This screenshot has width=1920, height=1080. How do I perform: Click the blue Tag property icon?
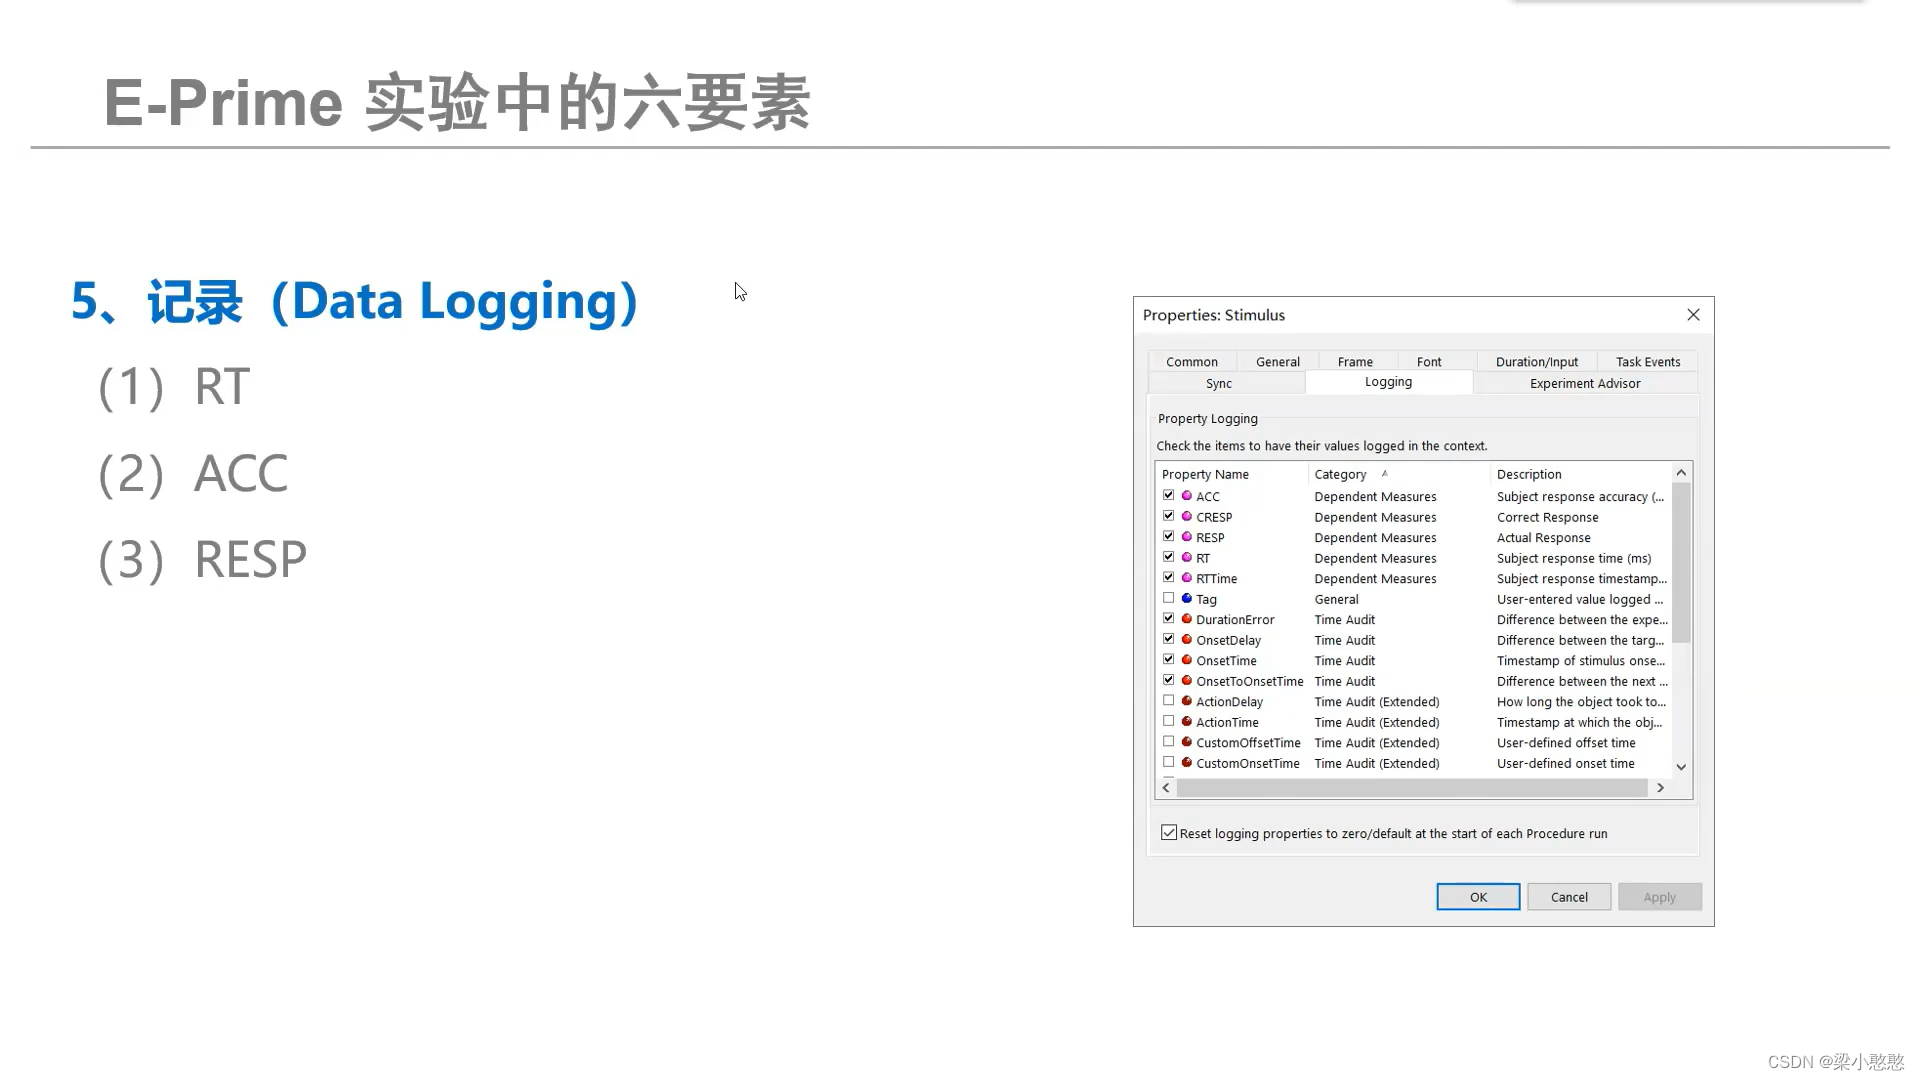pyautogui.click(x=1187, y=599)
